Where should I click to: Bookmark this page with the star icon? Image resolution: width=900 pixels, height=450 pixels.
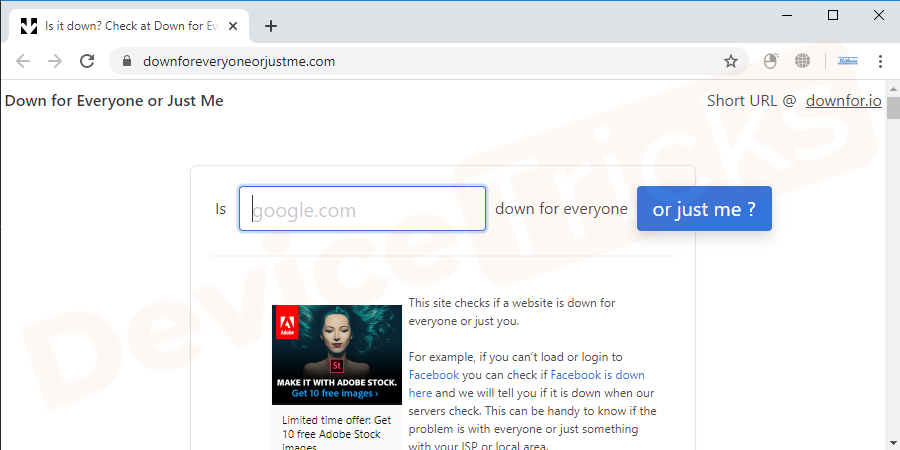click(x=731, y=61)
